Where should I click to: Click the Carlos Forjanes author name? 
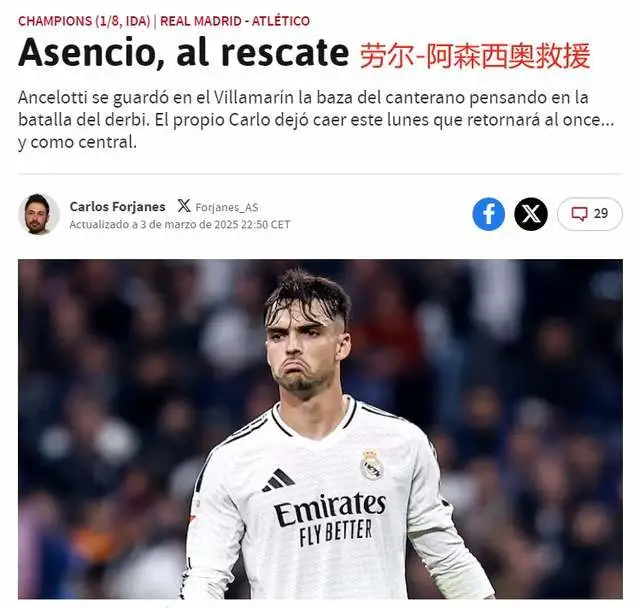pyautogui.click(x=118, y=206)
